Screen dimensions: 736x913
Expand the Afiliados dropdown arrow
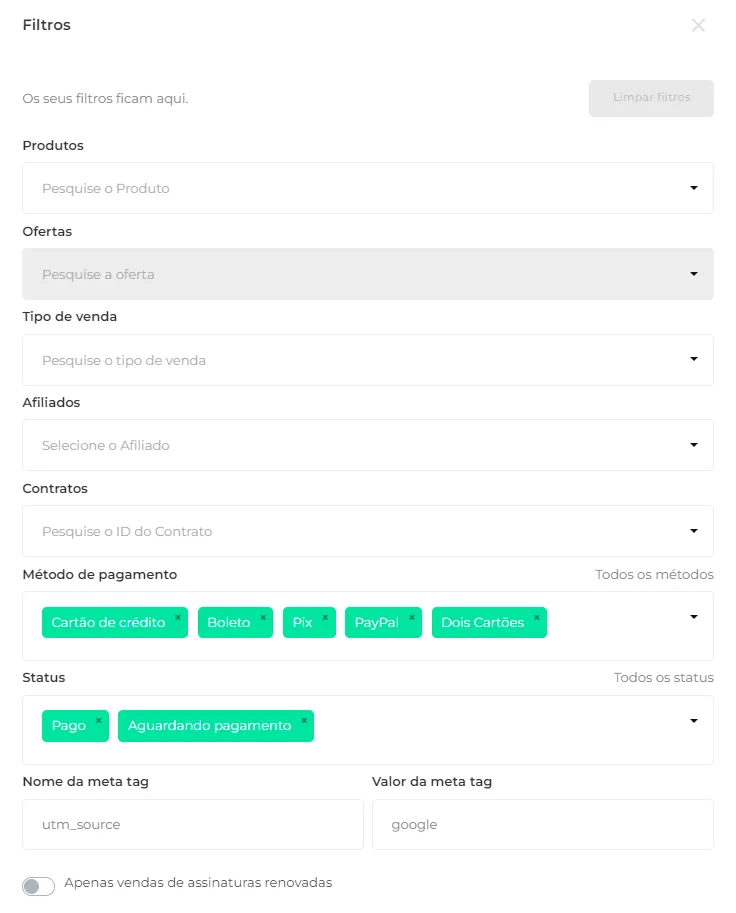tap(693, 445)
